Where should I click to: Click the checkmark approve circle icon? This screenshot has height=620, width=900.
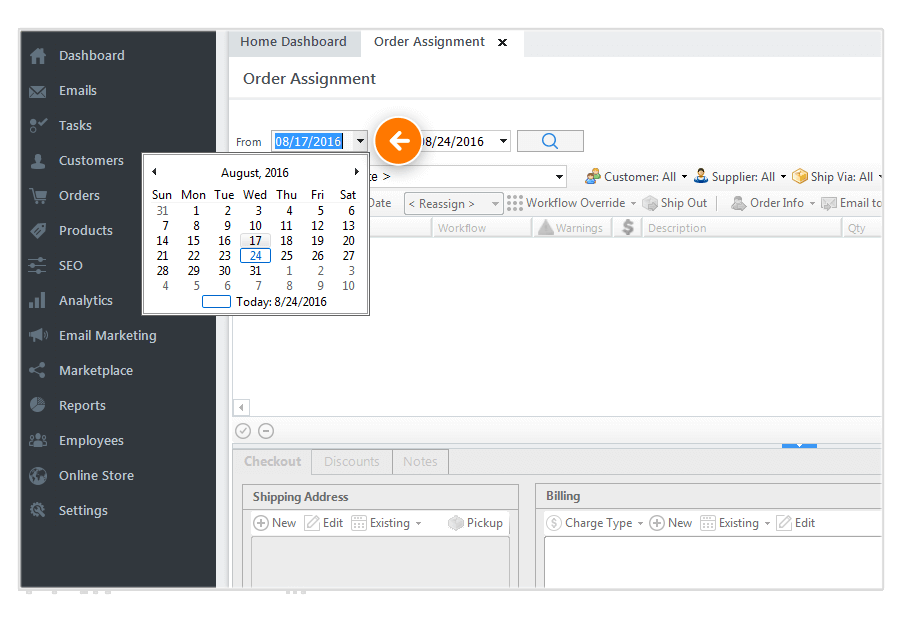click(243, 431)
